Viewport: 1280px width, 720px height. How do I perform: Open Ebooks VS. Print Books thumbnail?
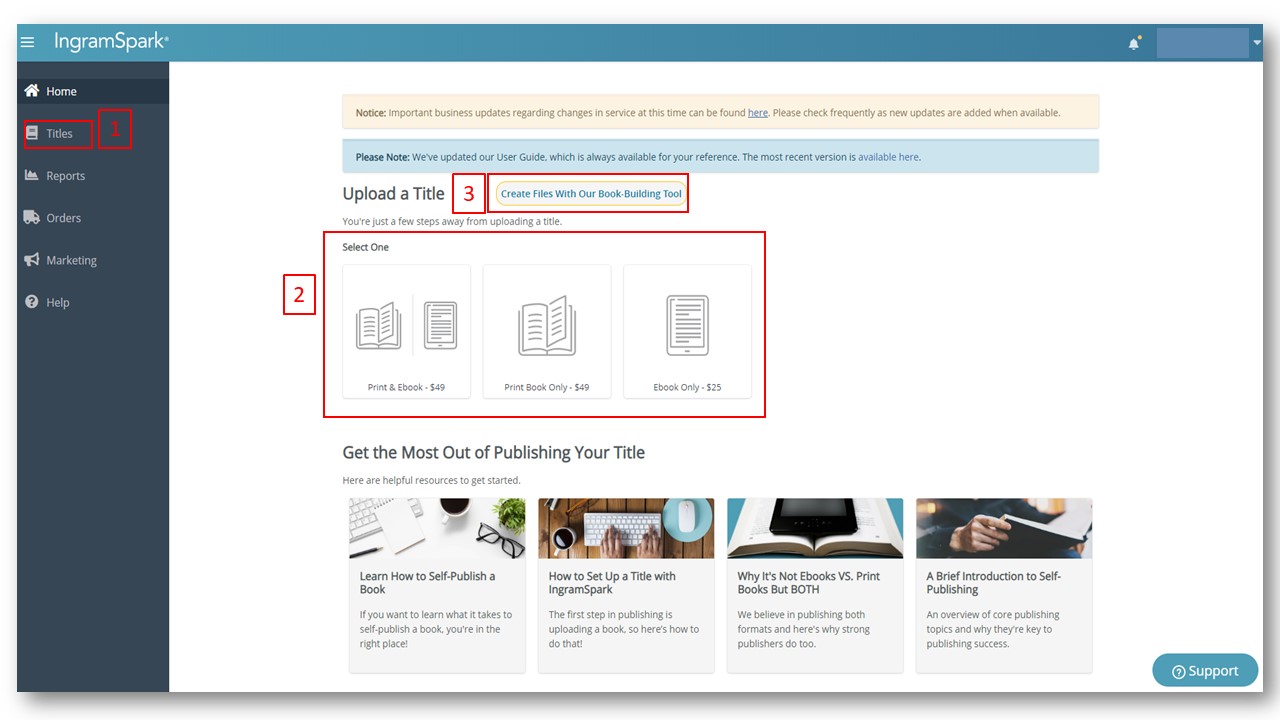(x=815, y=528)
